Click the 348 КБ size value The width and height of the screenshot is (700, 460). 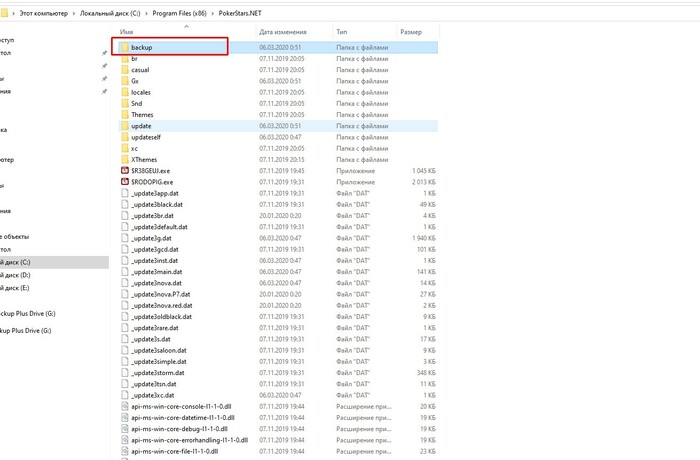[x=426, y=372]
